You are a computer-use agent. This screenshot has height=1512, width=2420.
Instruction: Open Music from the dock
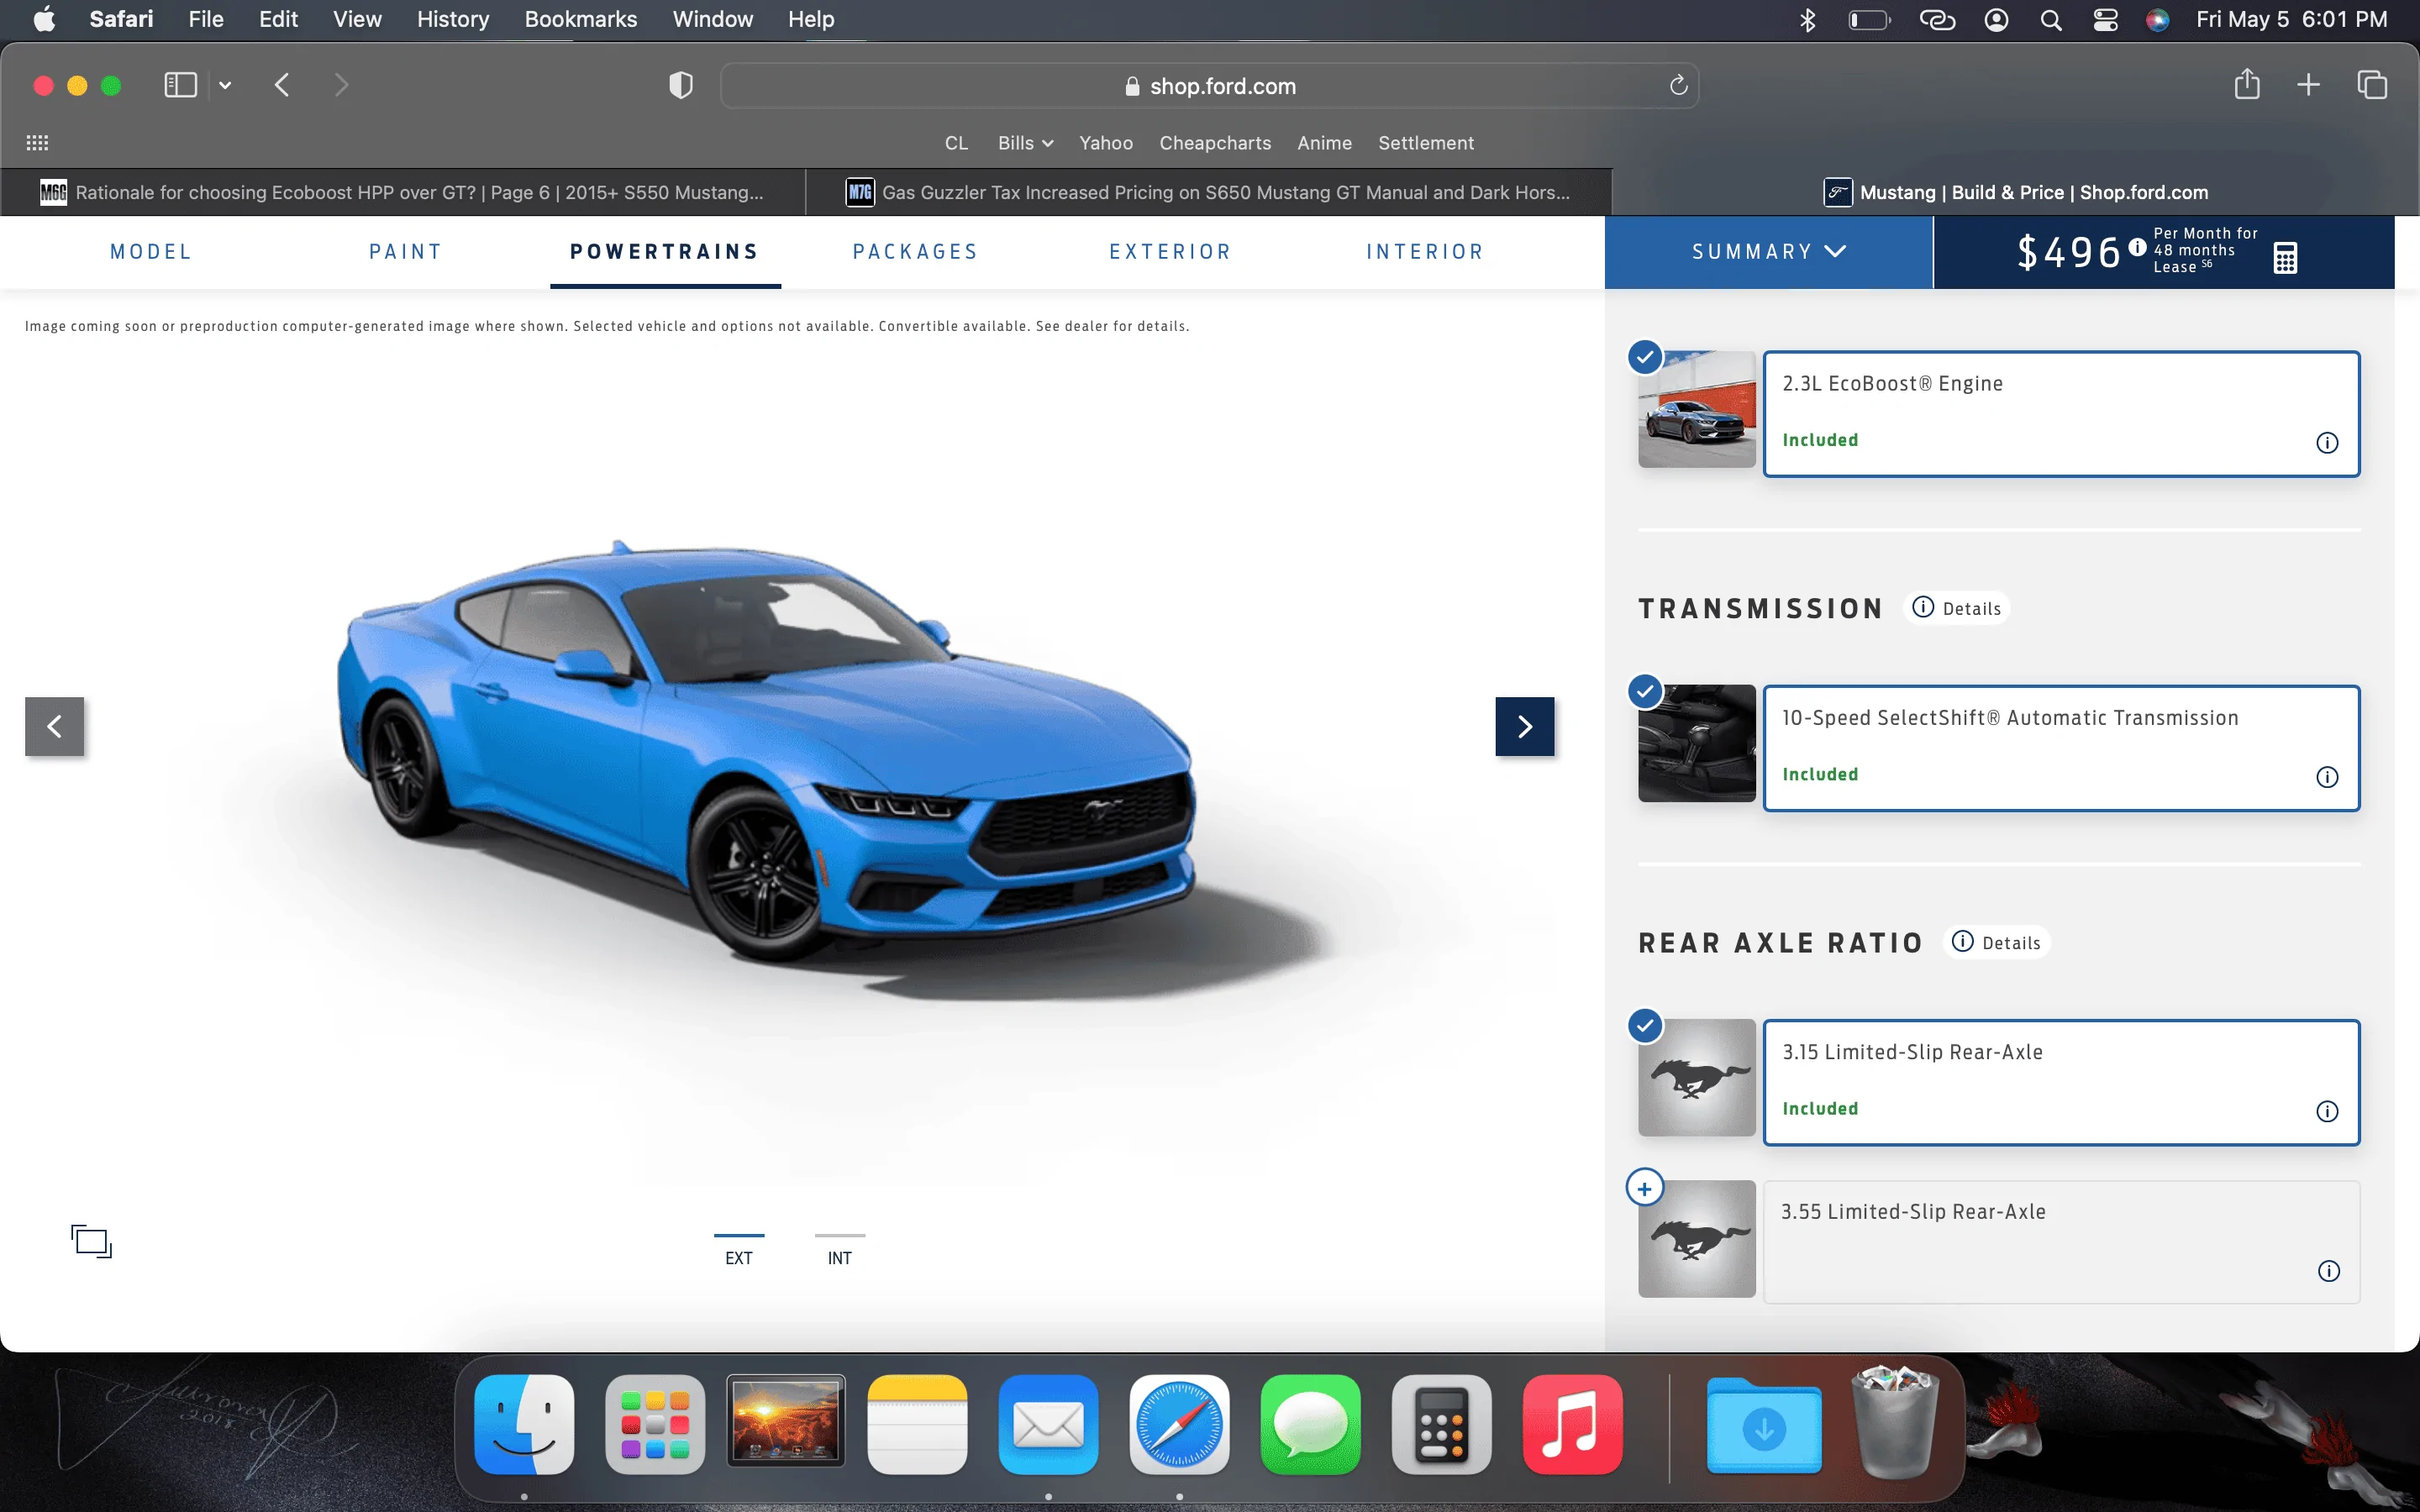click(1572, 1423)
